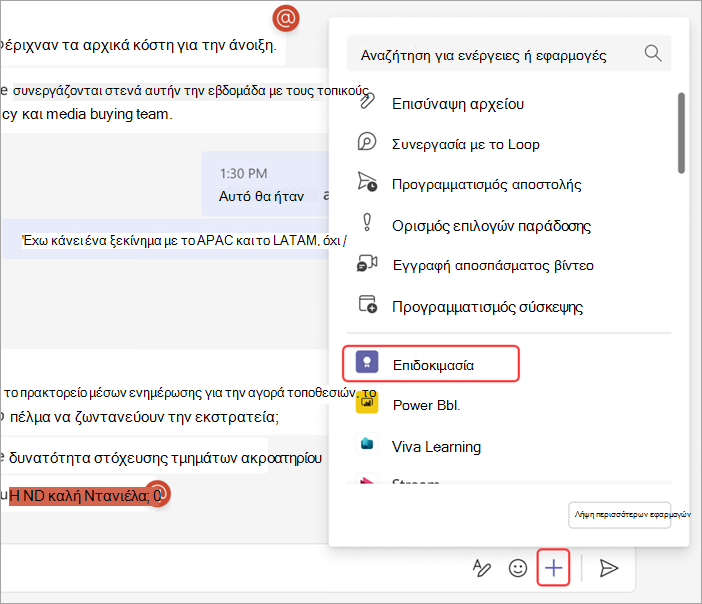Click the purple Praise app icon
The height and width of the screenshot is (604, 702).
click(367, 362)
